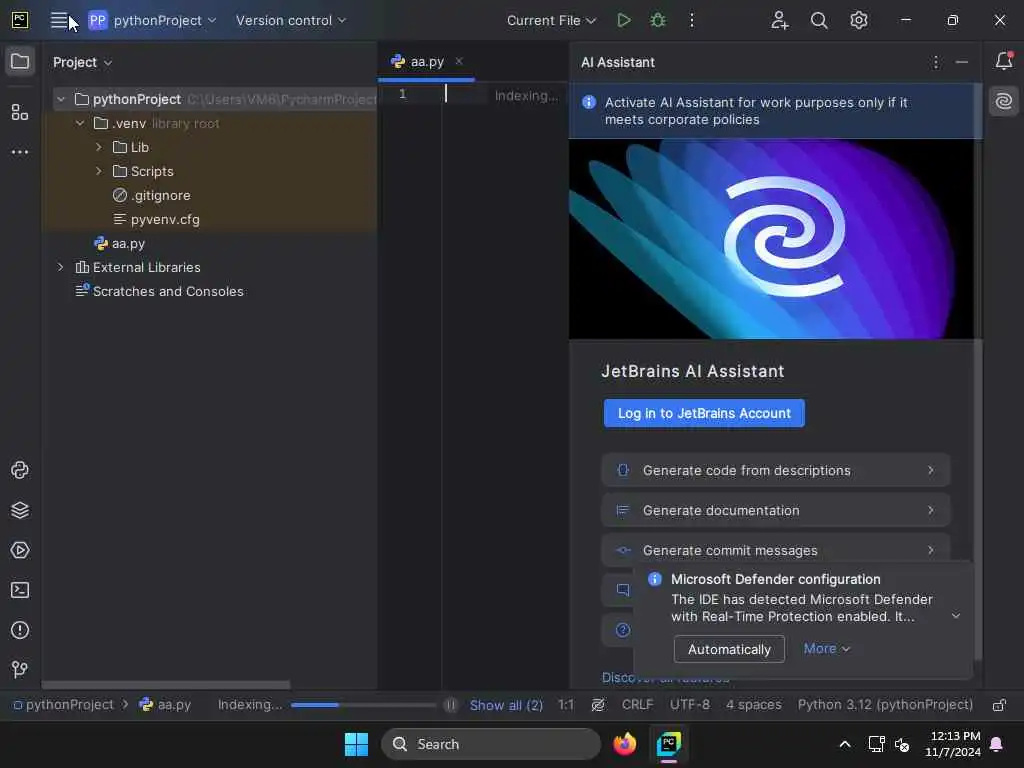Image resolution: width=1024 pixels, height=768 pixels.
Task: Open AI Assistant panel options dots
Action: (936, 62)
